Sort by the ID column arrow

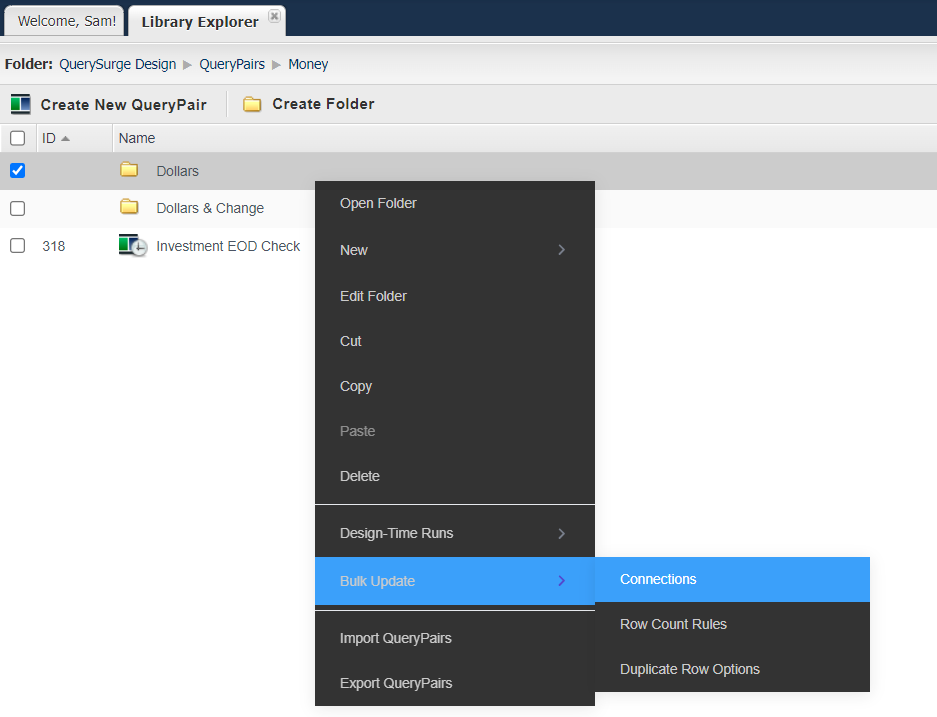pos(66,139)
